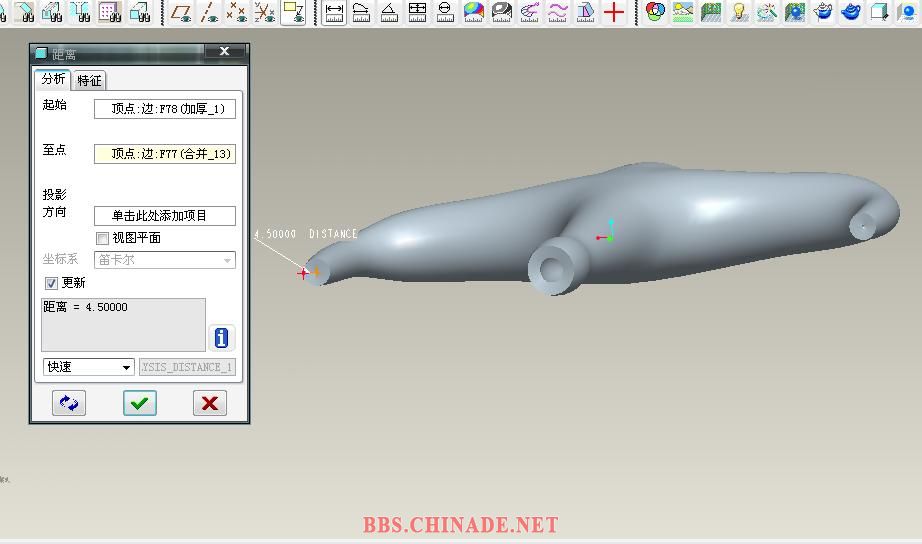Click the blue teapot render icon
The width and height of the screenshot is (922, 544).
coord(851,12)
